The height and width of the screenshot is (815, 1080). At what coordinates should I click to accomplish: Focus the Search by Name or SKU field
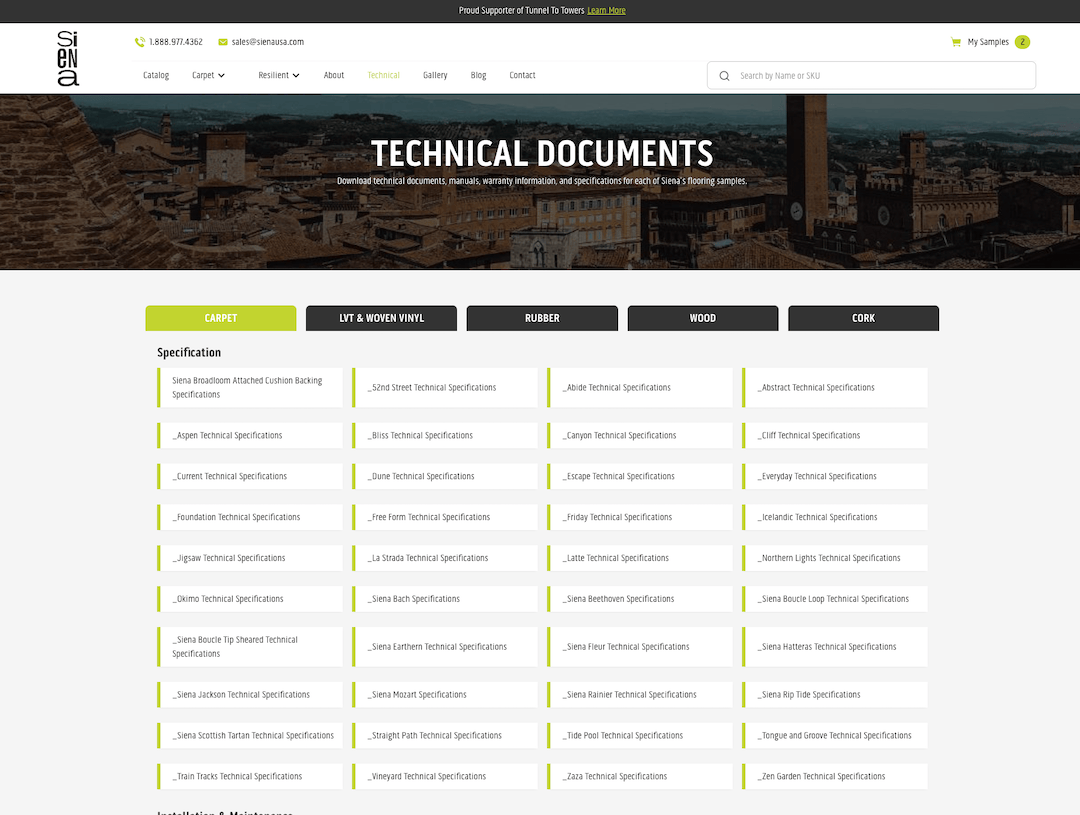(x=871, y=76)
